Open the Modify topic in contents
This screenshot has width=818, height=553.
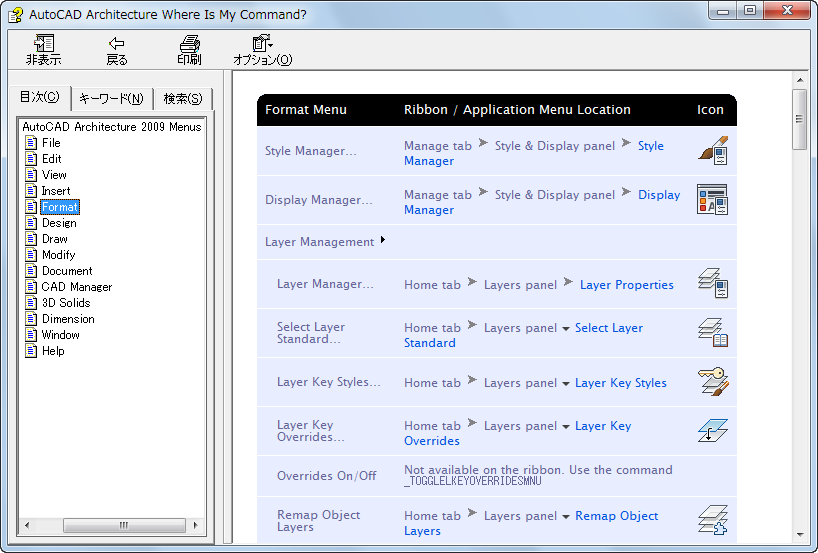point(58,255)
